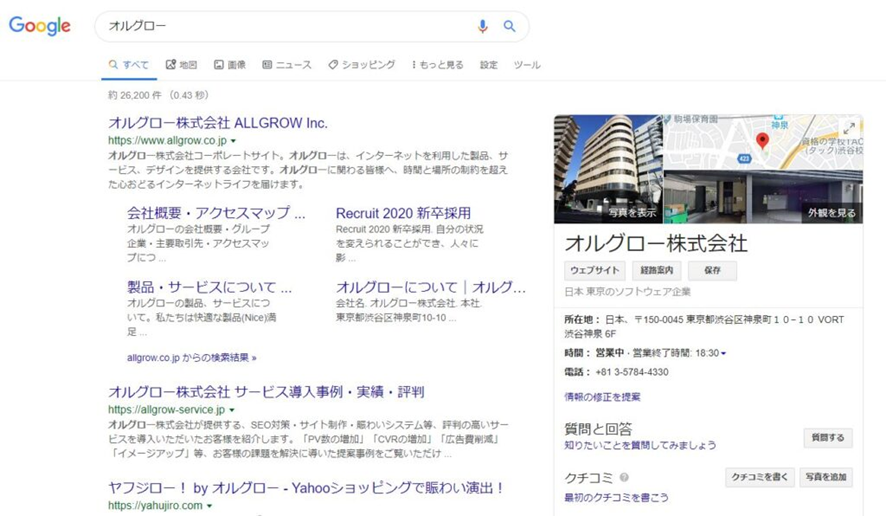Open 会社概要・アクセスマップ sitelink
This screenshot has height=516, width=886.
tap(216, 213)
